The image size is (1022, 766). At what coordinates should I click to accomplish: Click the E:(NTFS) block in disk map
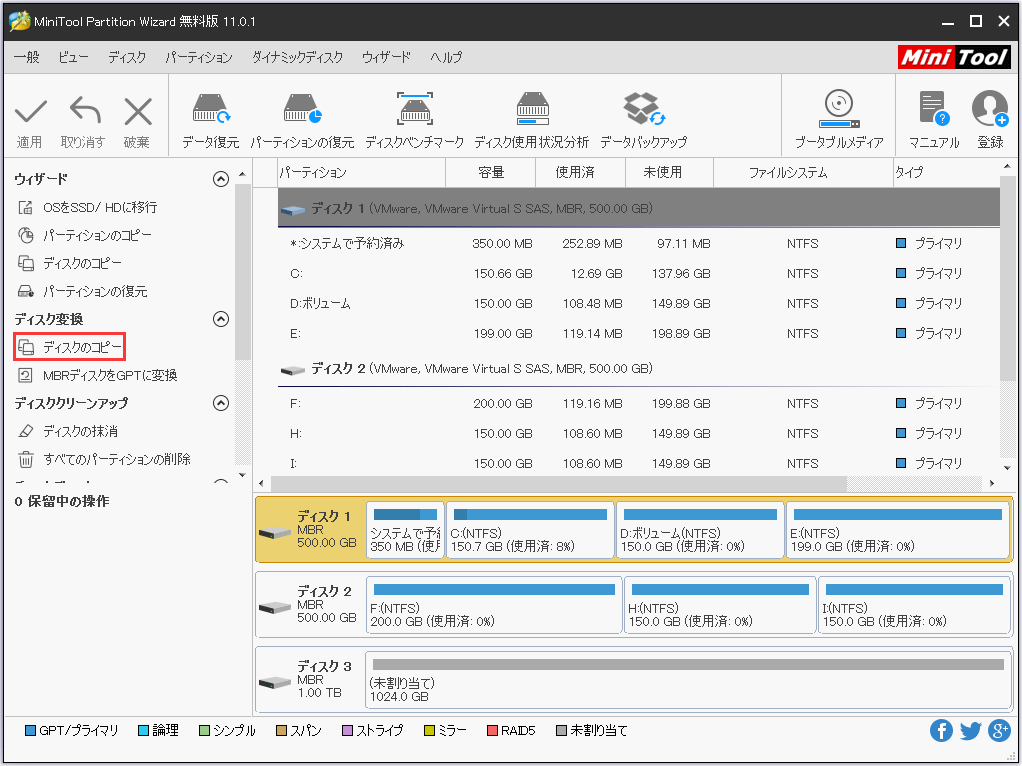[898, 530]
